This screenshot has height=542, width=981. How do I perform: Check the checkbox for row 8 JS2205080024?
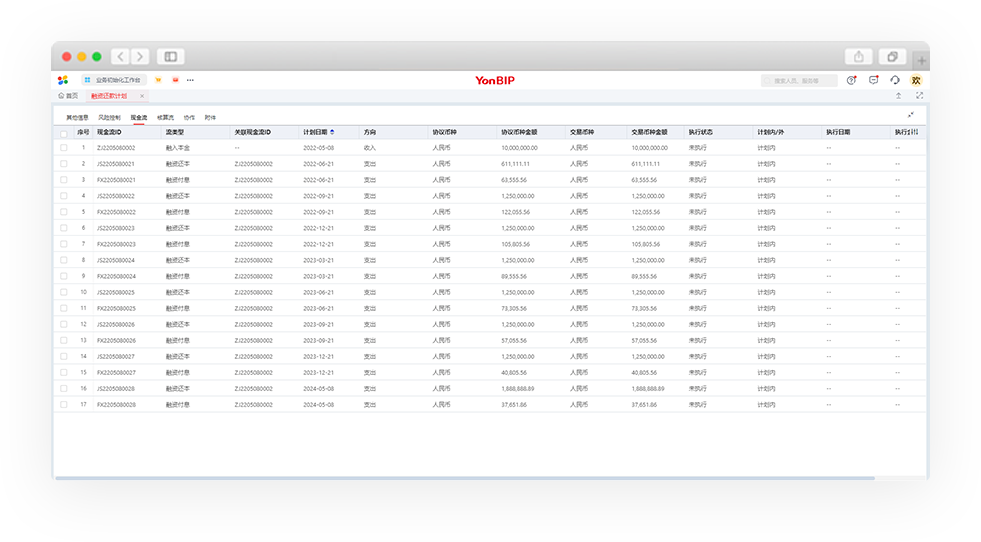point(64,260)
